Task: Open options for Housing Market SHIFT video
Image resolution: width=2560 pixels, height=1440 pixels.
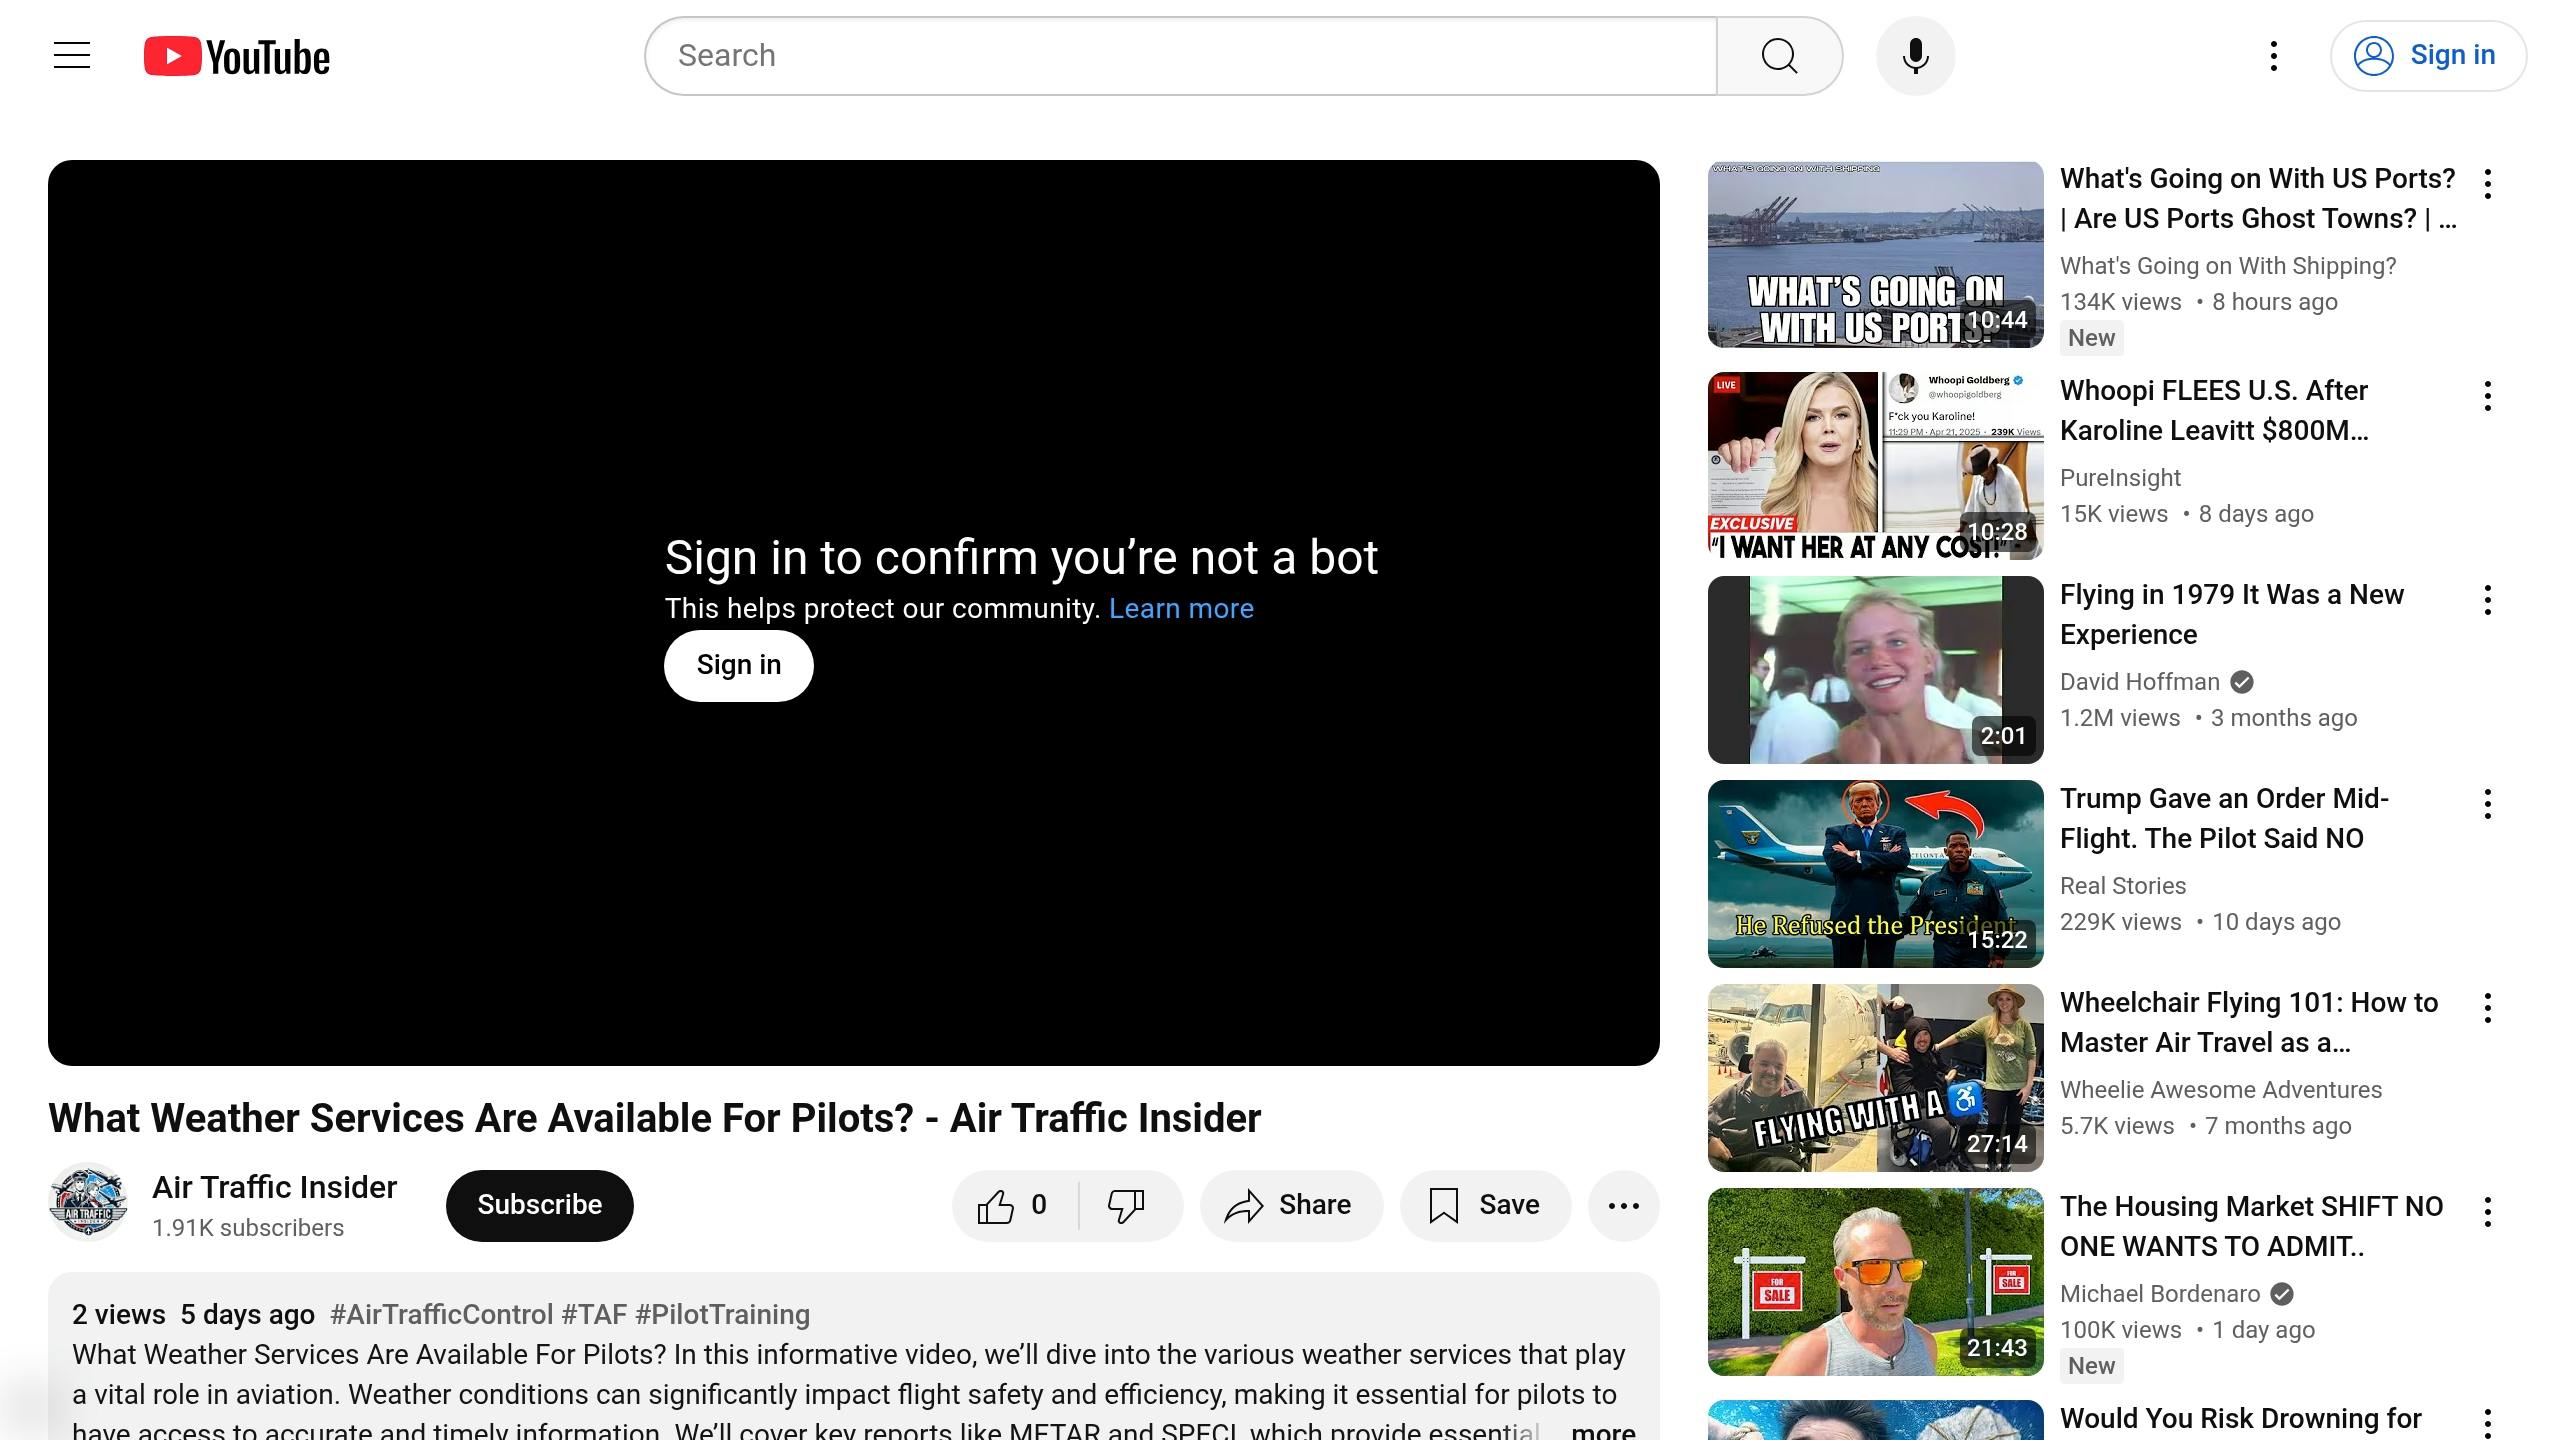Action: coord(2487,1212)
